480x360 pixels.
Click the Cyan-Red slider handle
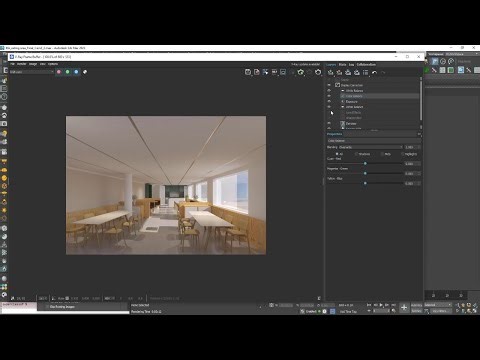pyautogui.click(x=365, y=163)
